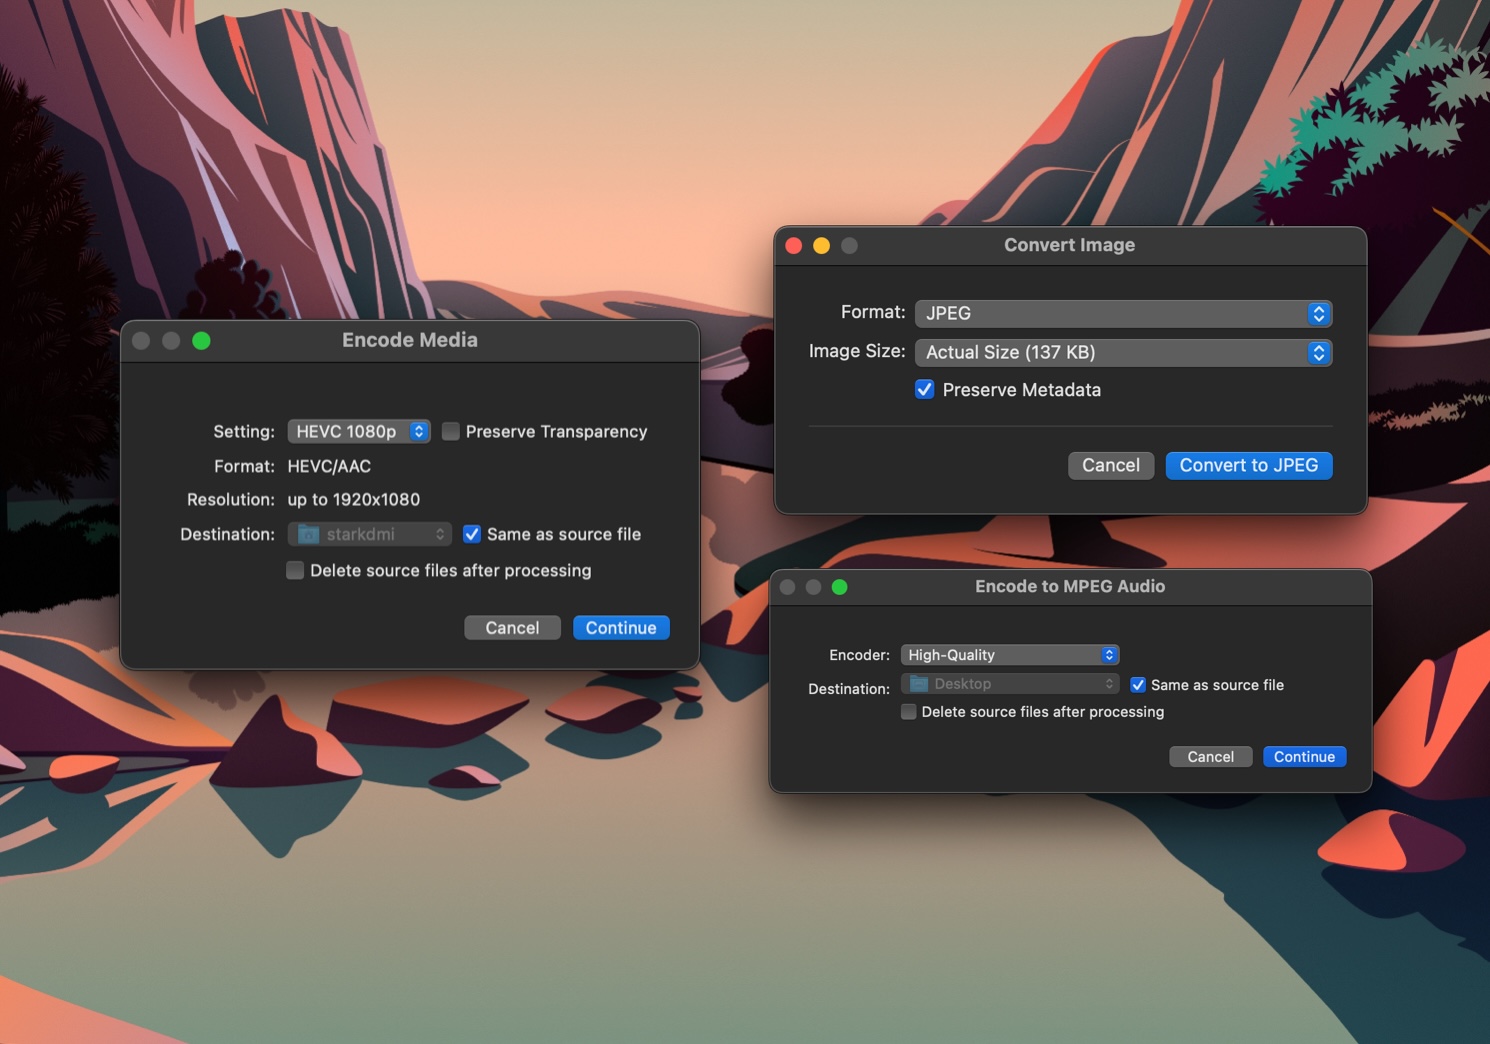Open the Desktop destination selector
Screen dimensions: 1490x1044
1009,683
